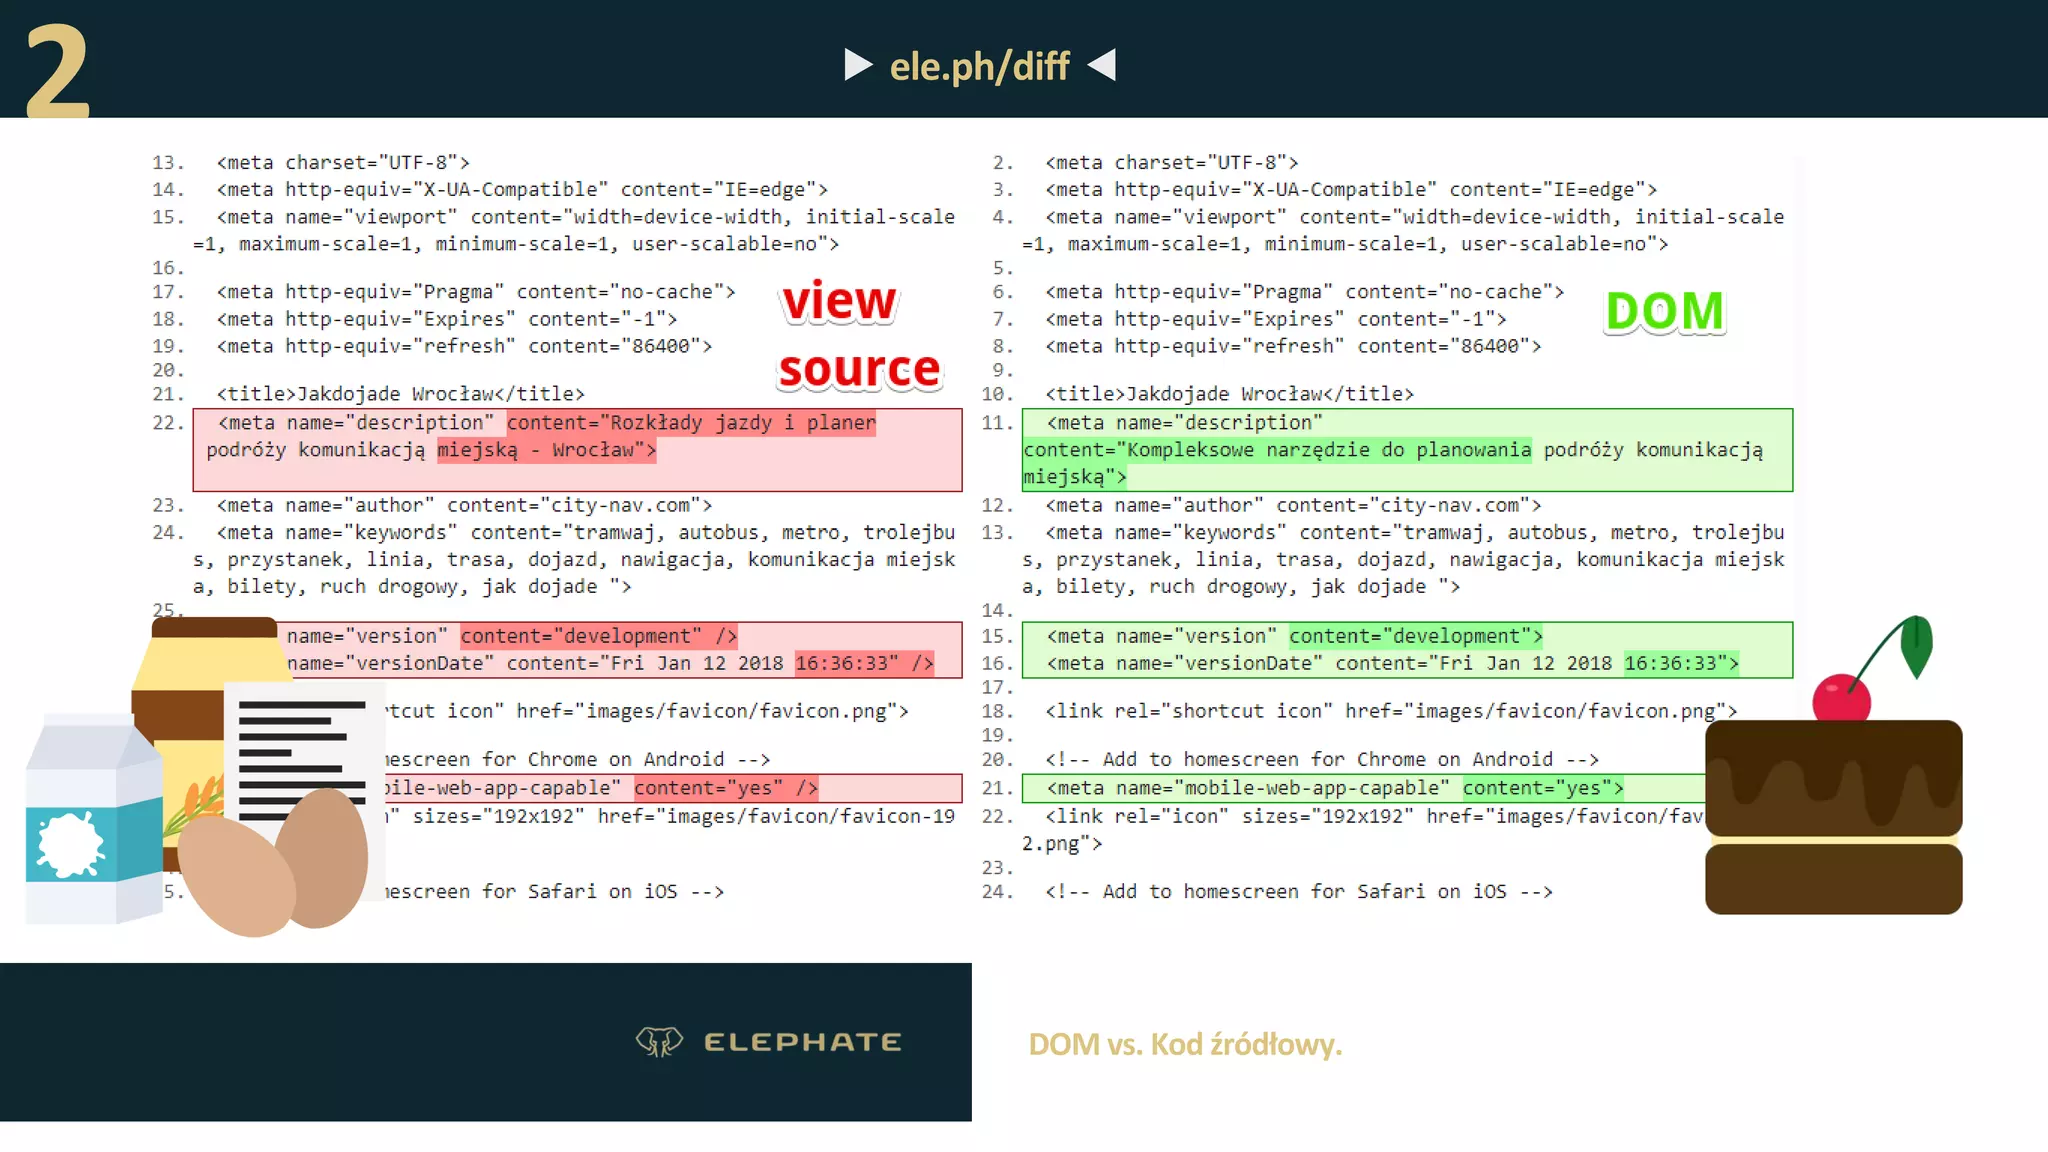Click the DOM shortcut icon link line 18

coord(1391,711)
